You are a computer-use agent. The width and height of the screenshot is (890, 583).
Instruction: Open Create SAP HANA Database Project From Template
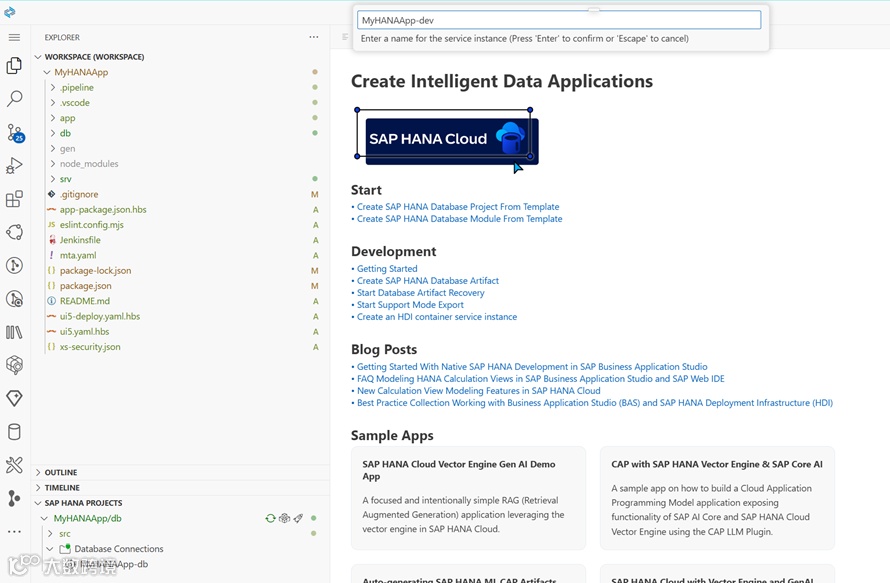pos(458,207)
